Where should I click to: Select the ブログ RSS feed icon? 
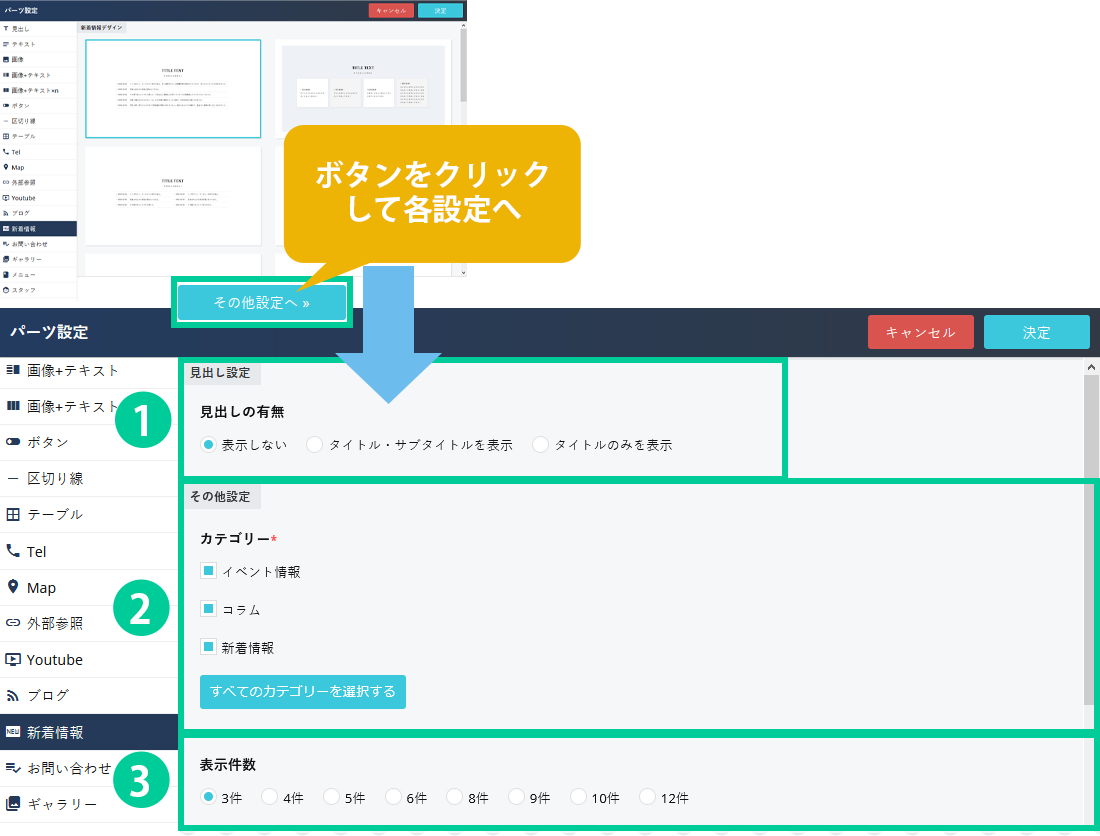13,695
